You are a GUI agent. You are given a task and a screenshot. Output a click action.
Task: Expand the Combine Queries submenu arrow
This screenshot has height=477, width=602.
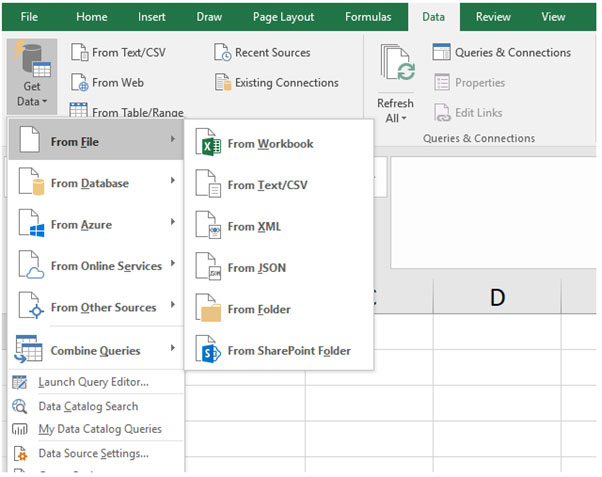tap(173, 348)
